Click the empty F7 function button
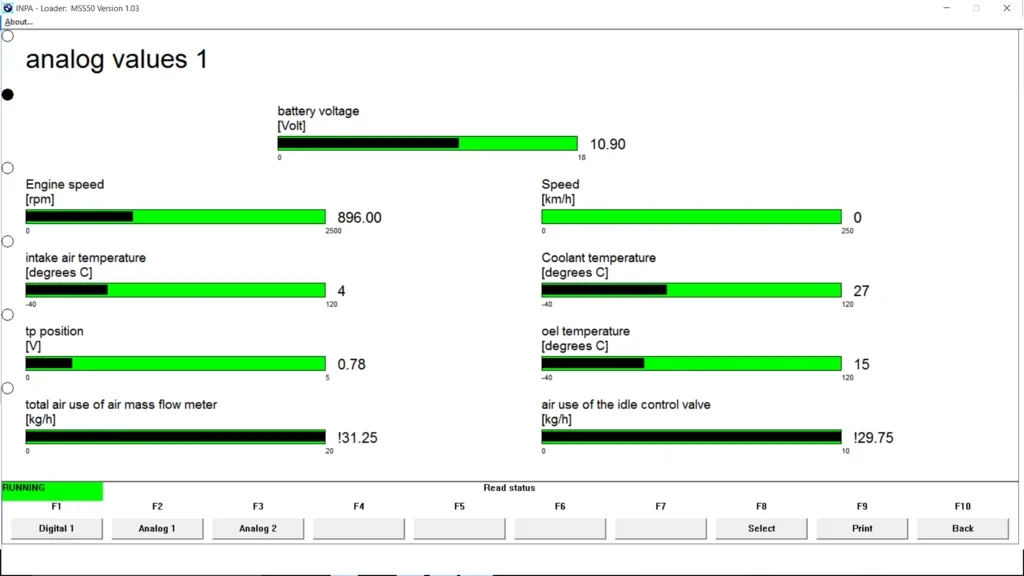The width and height of the screenshot is (1024, 576). (660, 528)
